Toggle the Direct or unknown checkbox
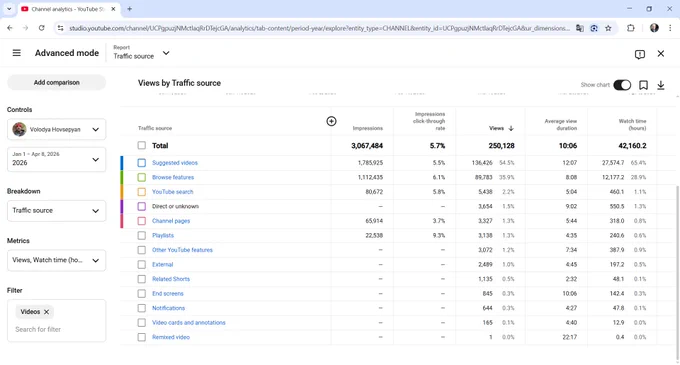 pyautogui.click(x=142, y=206)
